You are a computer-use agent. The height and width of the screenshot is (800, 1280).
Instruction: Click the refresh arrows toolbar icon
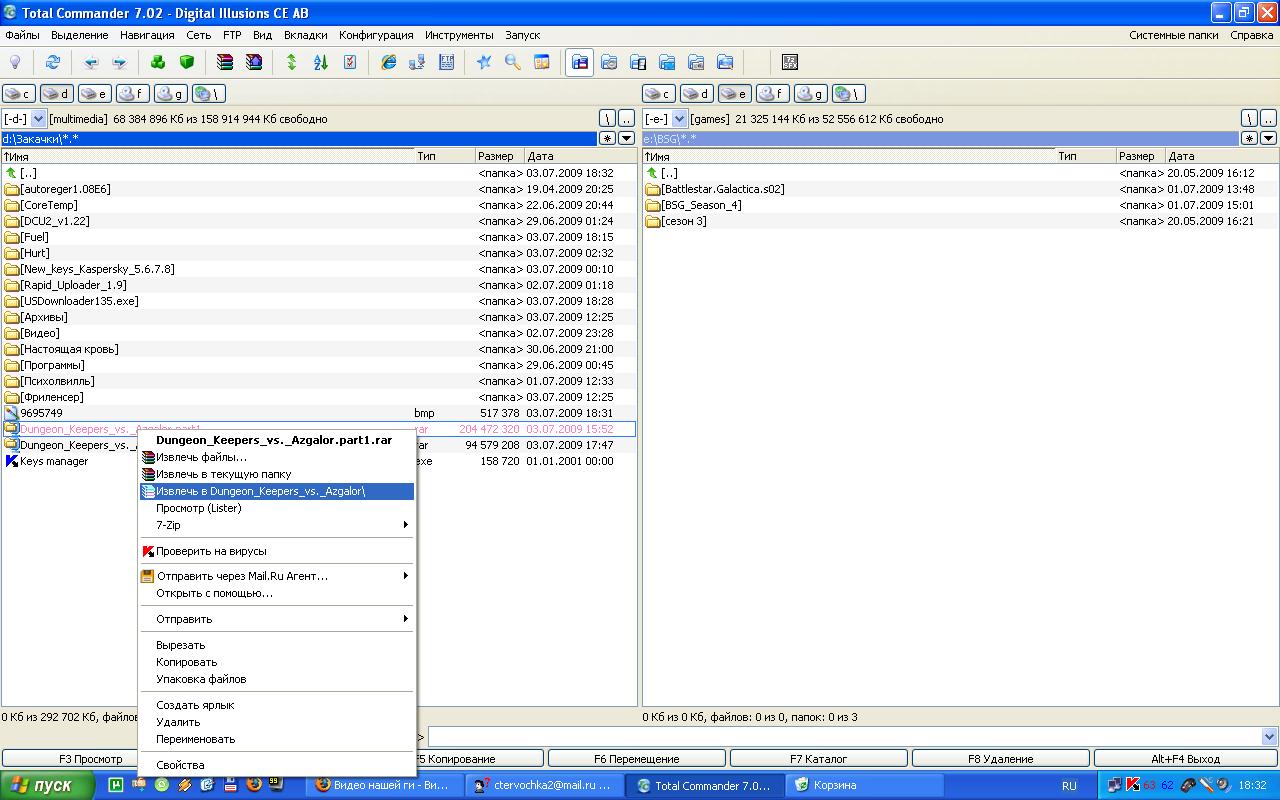(x=52, y=62)
